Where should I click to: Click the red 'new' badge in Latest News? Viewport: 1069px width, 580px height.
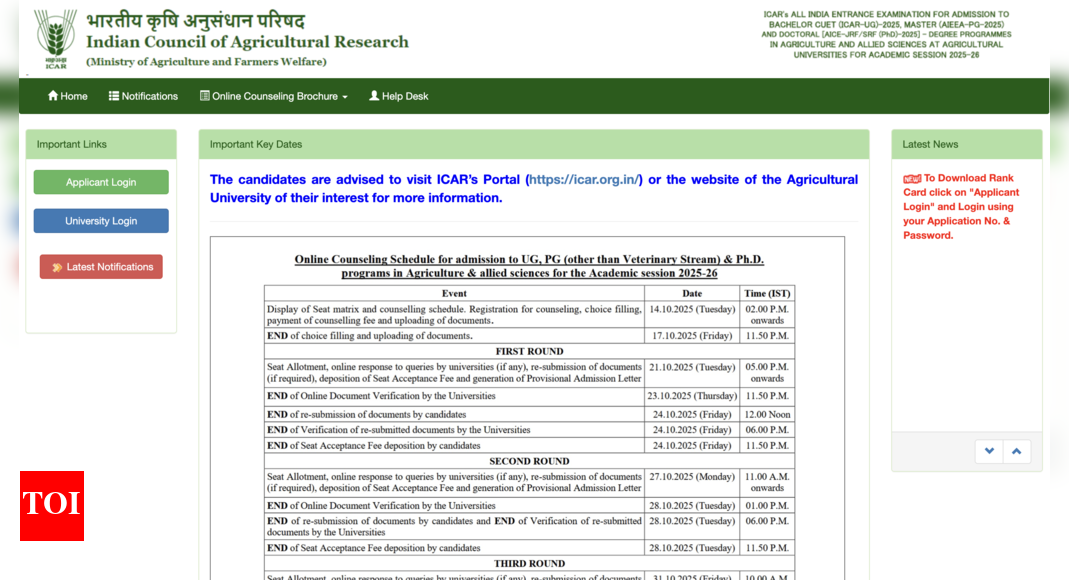(x=912, y=179)
